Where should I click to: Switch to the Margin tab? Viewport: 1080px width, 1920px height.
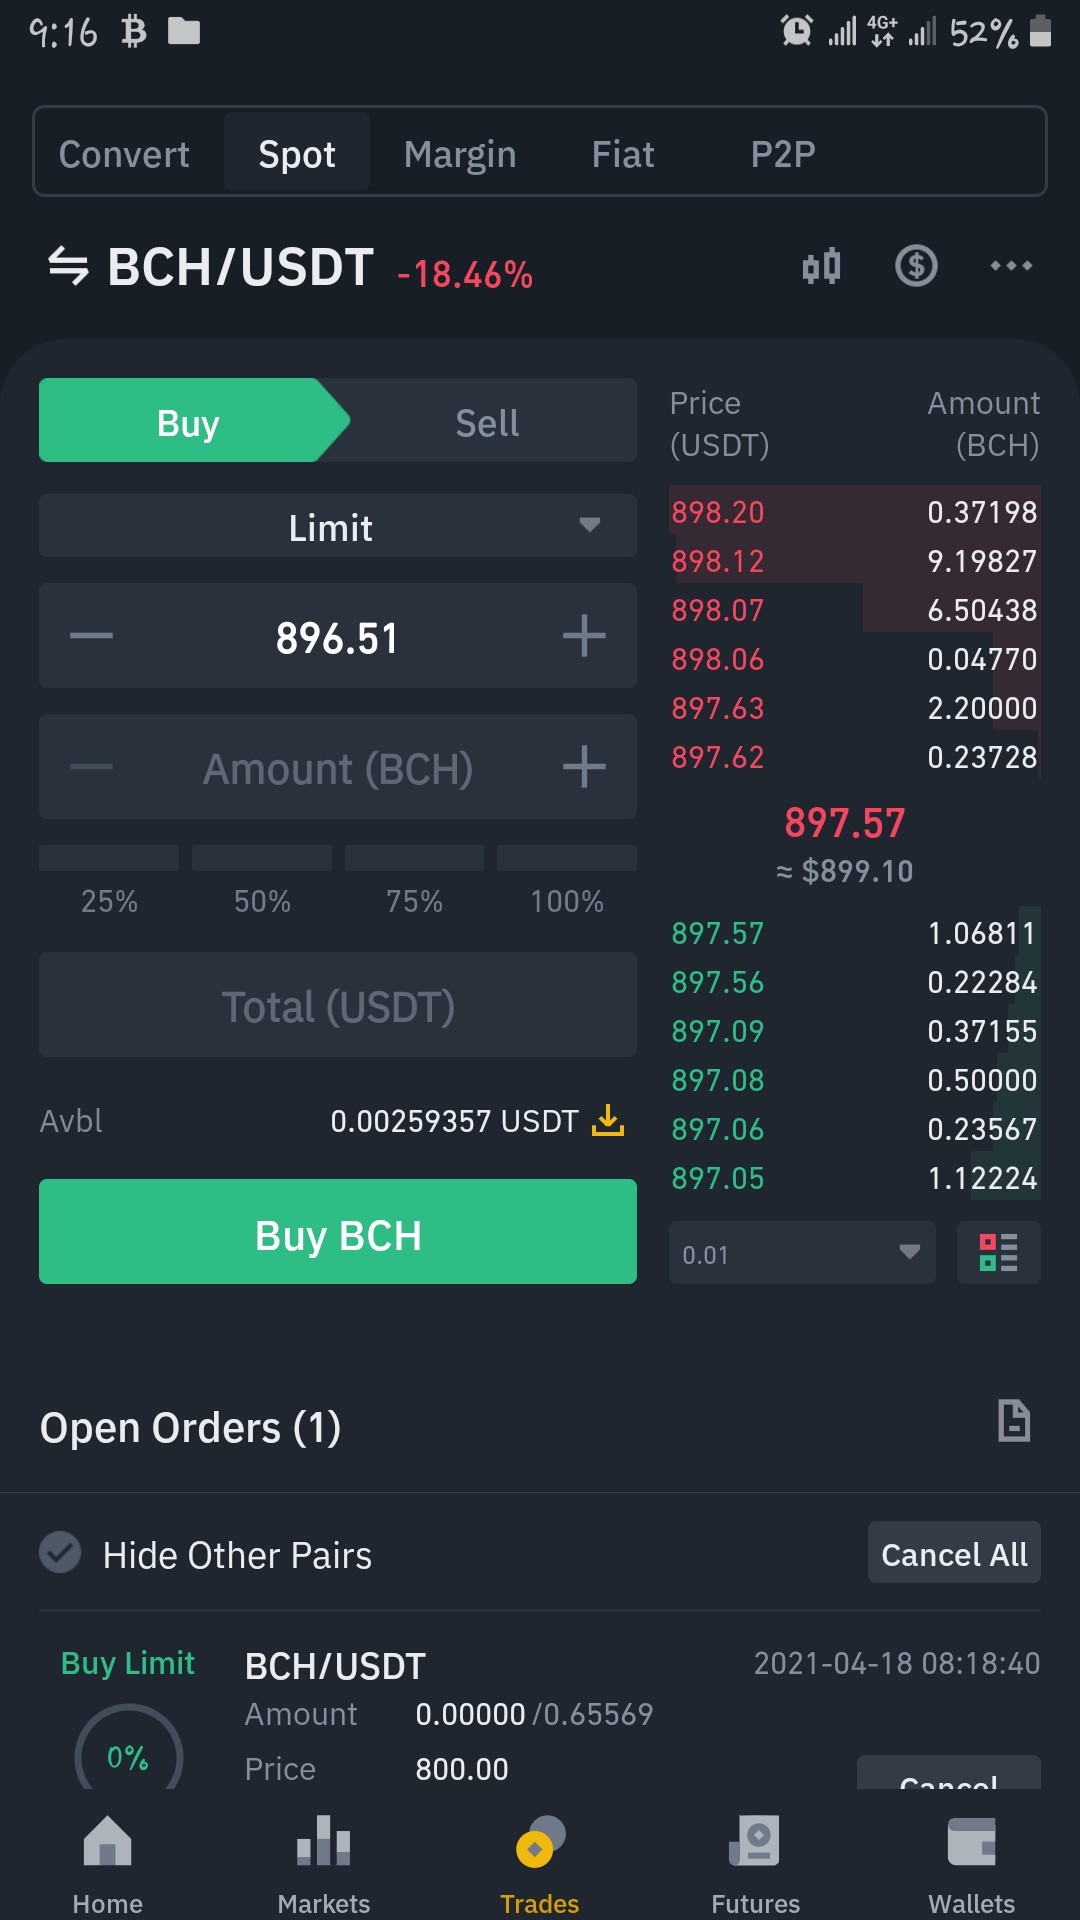point(460,154)
